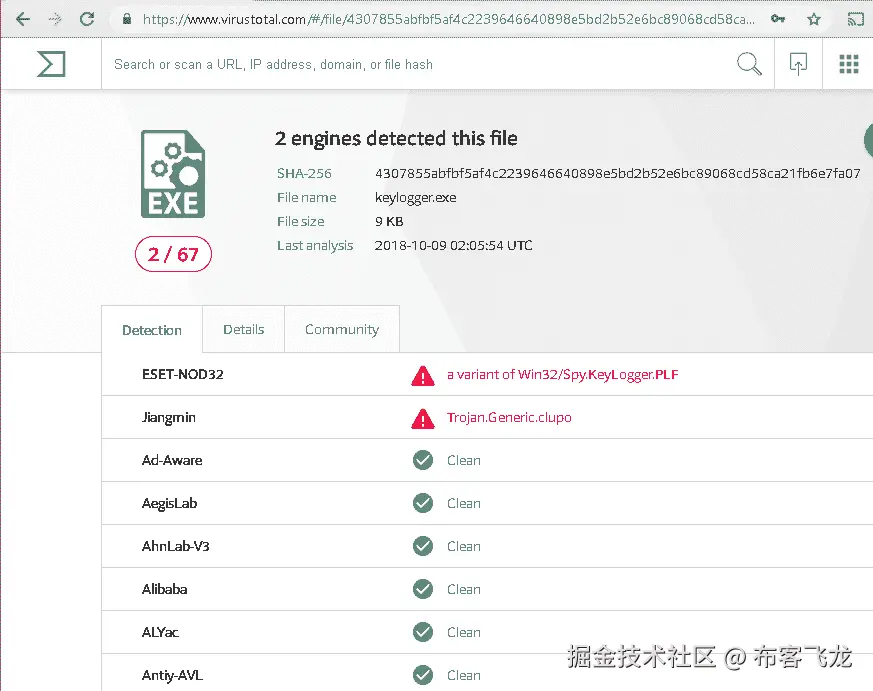Click the SHA-256 hash value
Screen dimensions: 873x691
pyautogui.click(x=617, y=173)
